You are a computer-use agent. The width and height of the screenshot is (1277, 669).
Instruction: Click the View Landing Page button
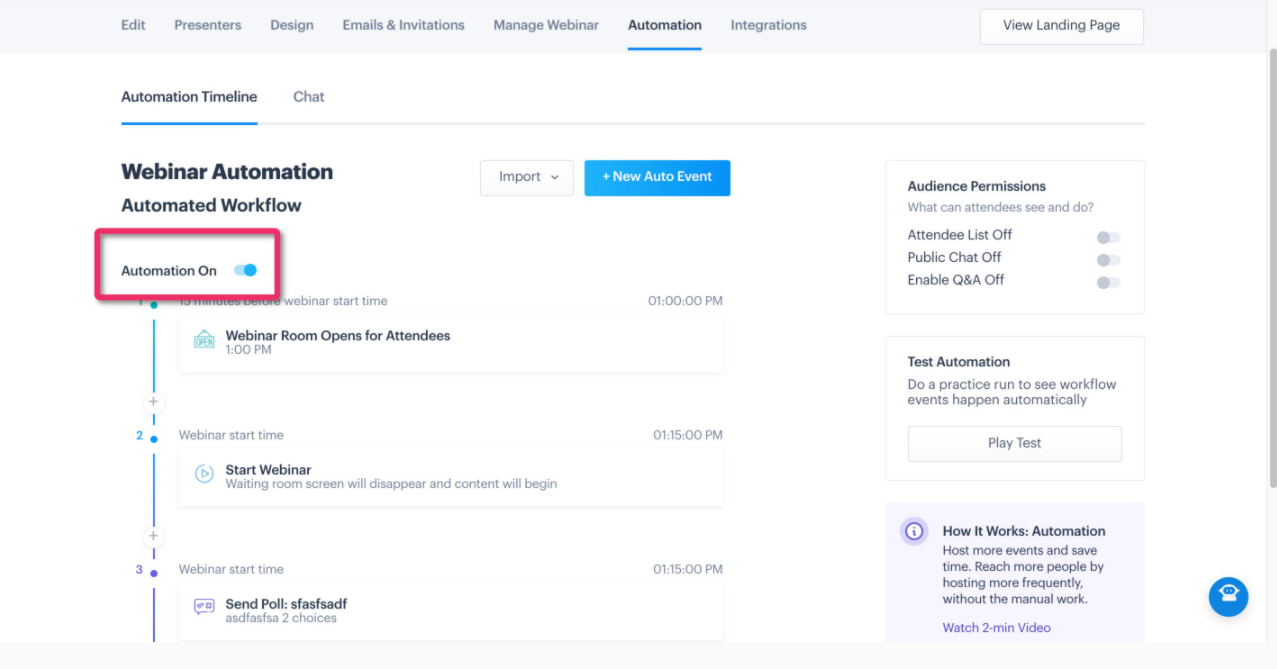(1061, 26)
